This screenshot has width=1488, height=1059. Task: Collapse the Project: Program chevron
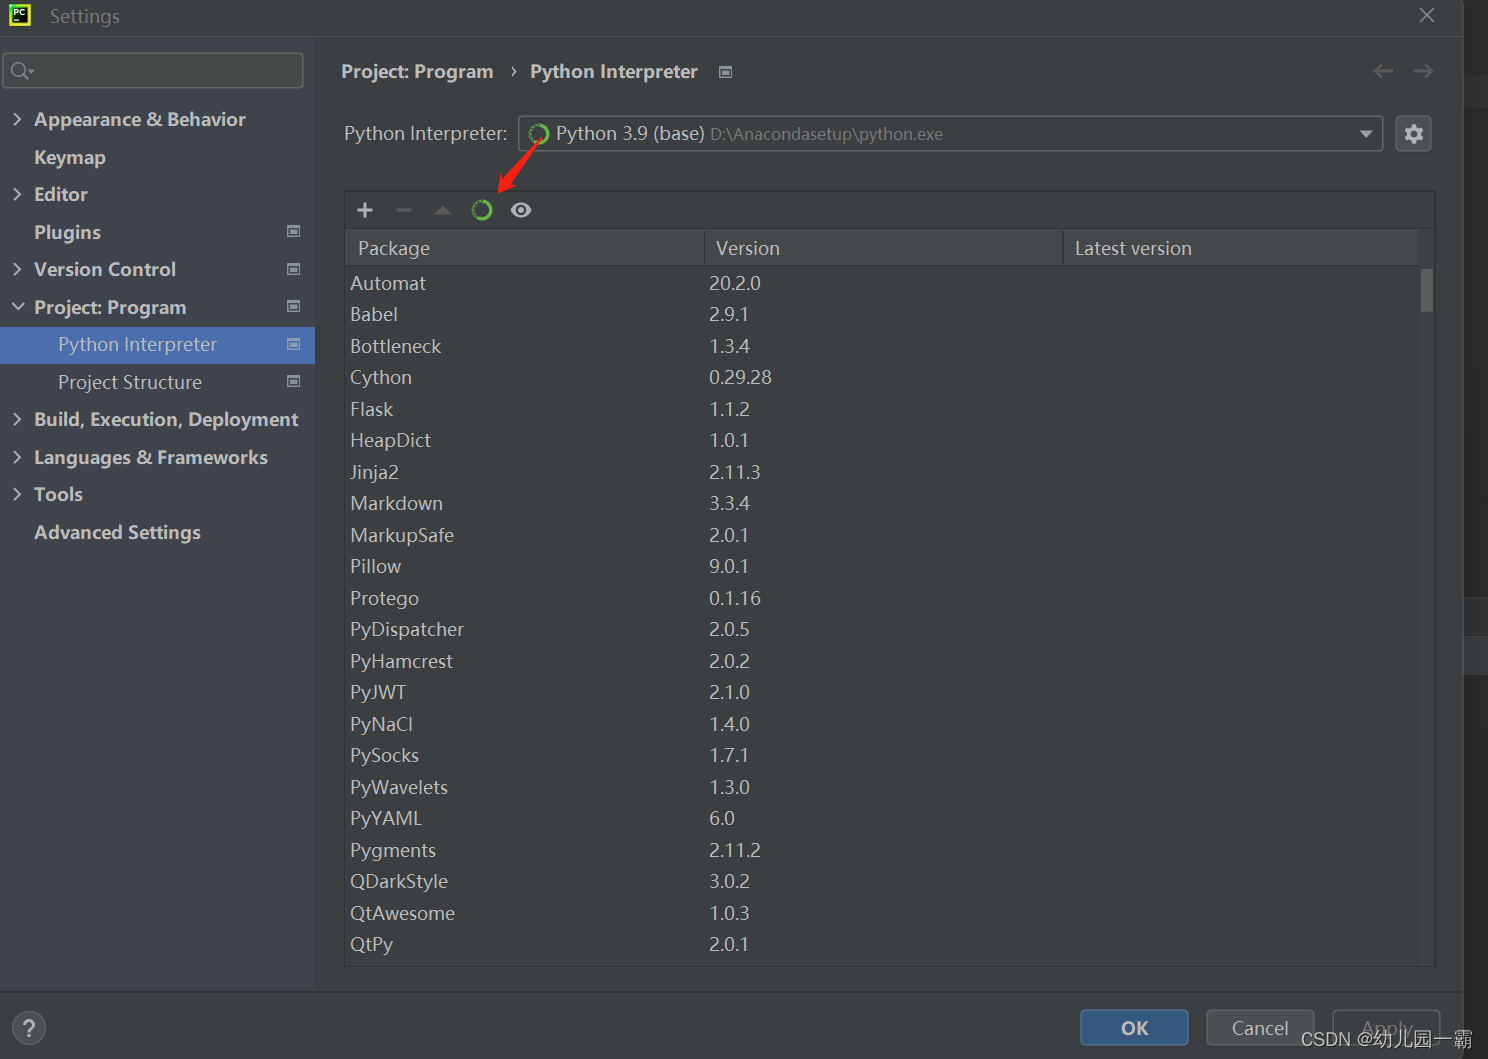point(17,307)
